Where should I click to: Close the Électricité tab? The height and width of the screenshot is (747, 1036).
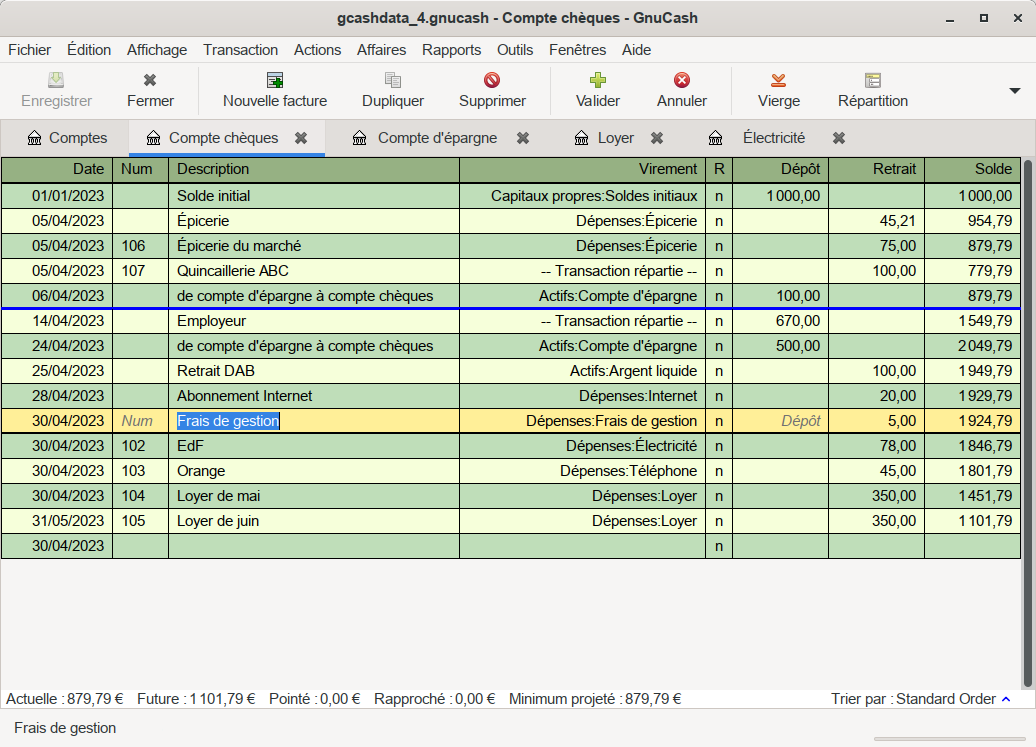point(839,138)
